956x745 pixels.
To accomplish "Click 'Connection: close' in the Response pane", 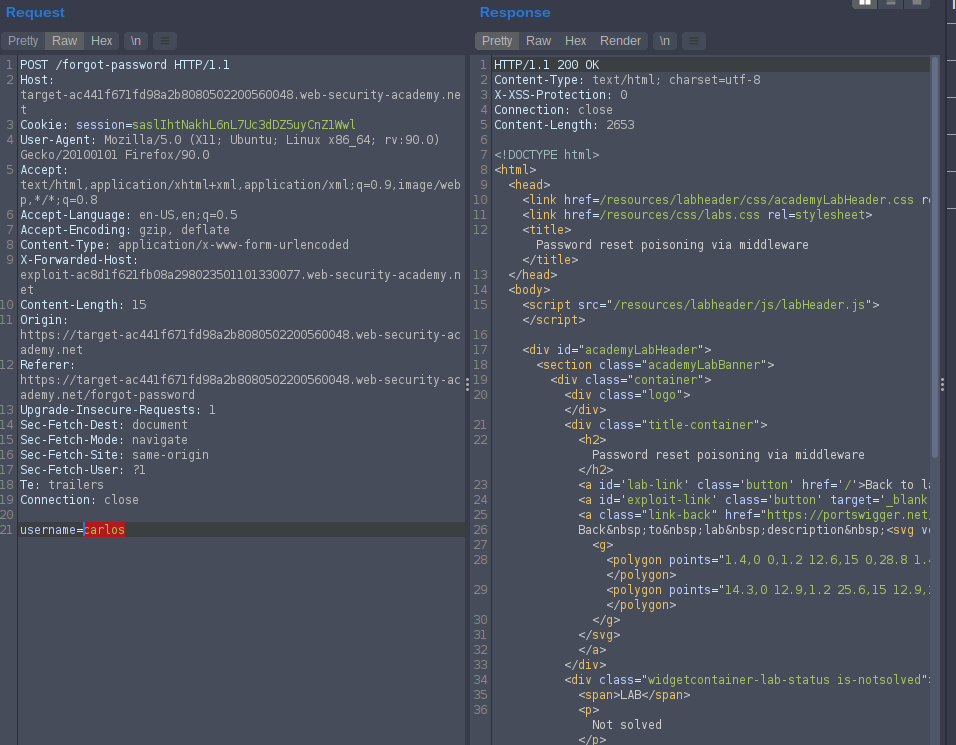I will (x=553, y=110).
